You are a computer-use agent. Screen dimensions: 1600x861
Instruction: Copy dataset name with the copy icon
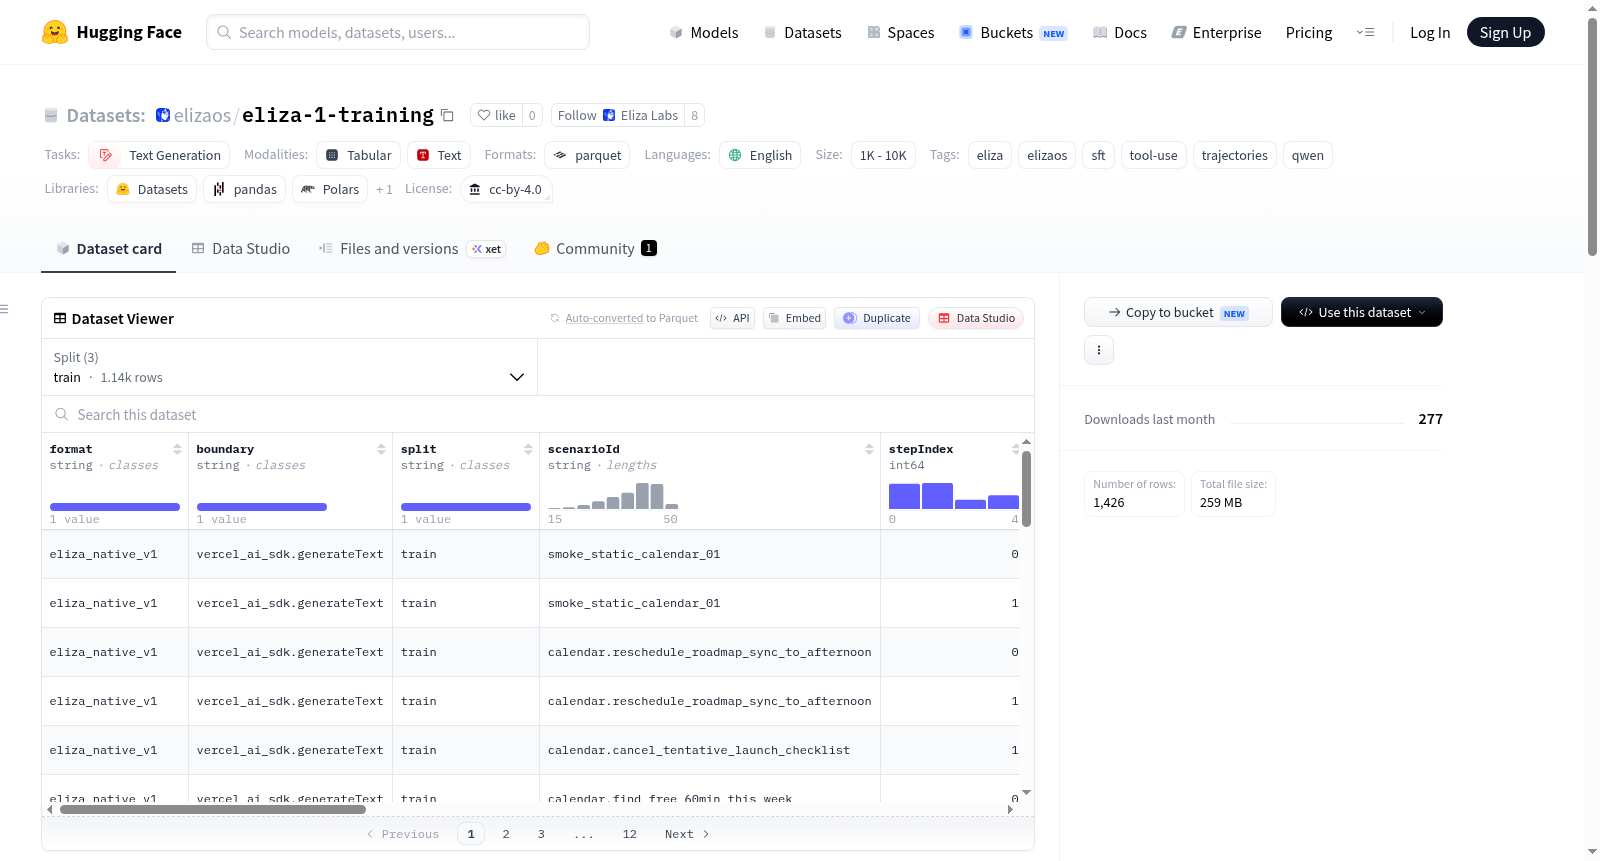(x=447, y=115)
